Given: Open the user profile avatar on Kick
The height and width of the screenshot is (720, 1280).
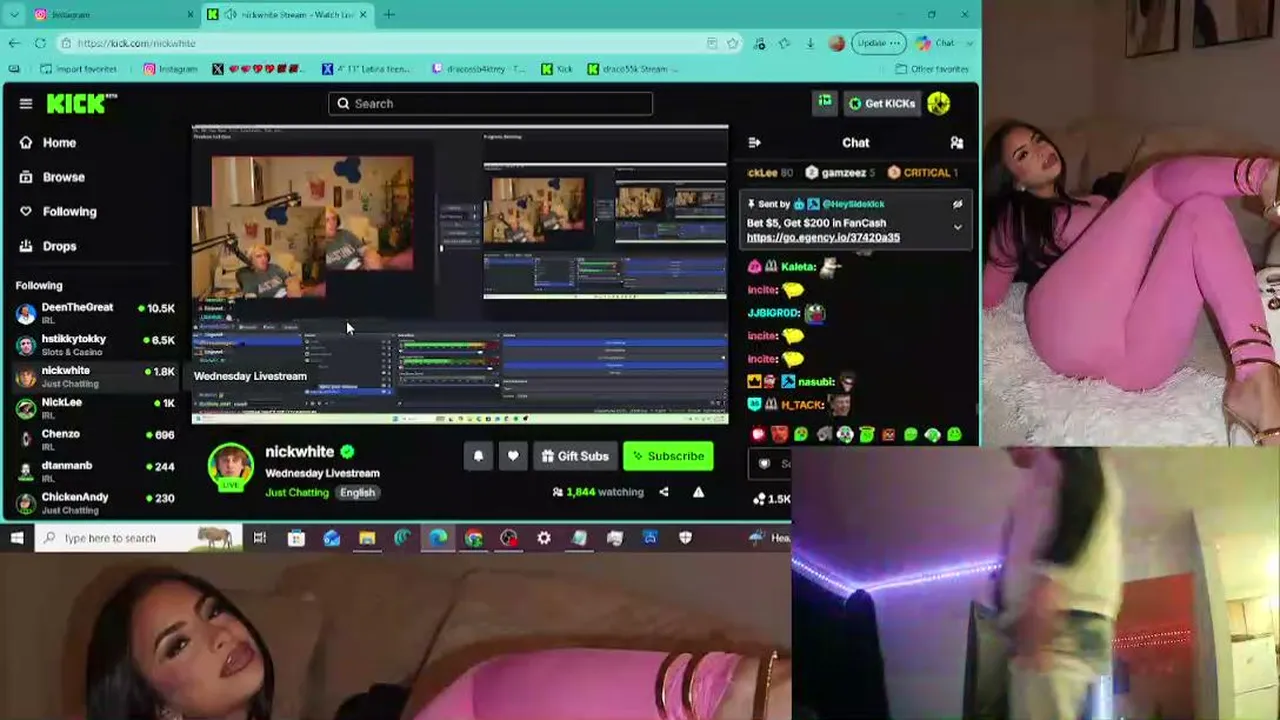Looking at the screenshot, I should [x=938, y=103].
